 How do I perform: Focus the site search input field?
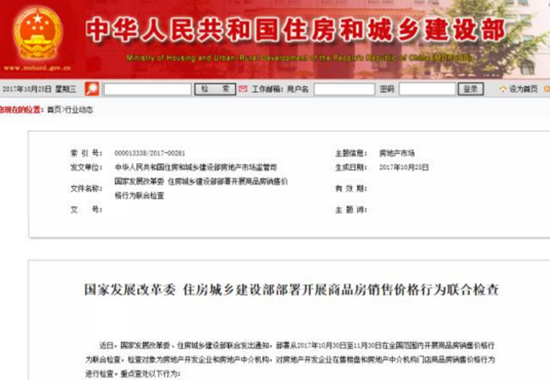coord(147,89)
